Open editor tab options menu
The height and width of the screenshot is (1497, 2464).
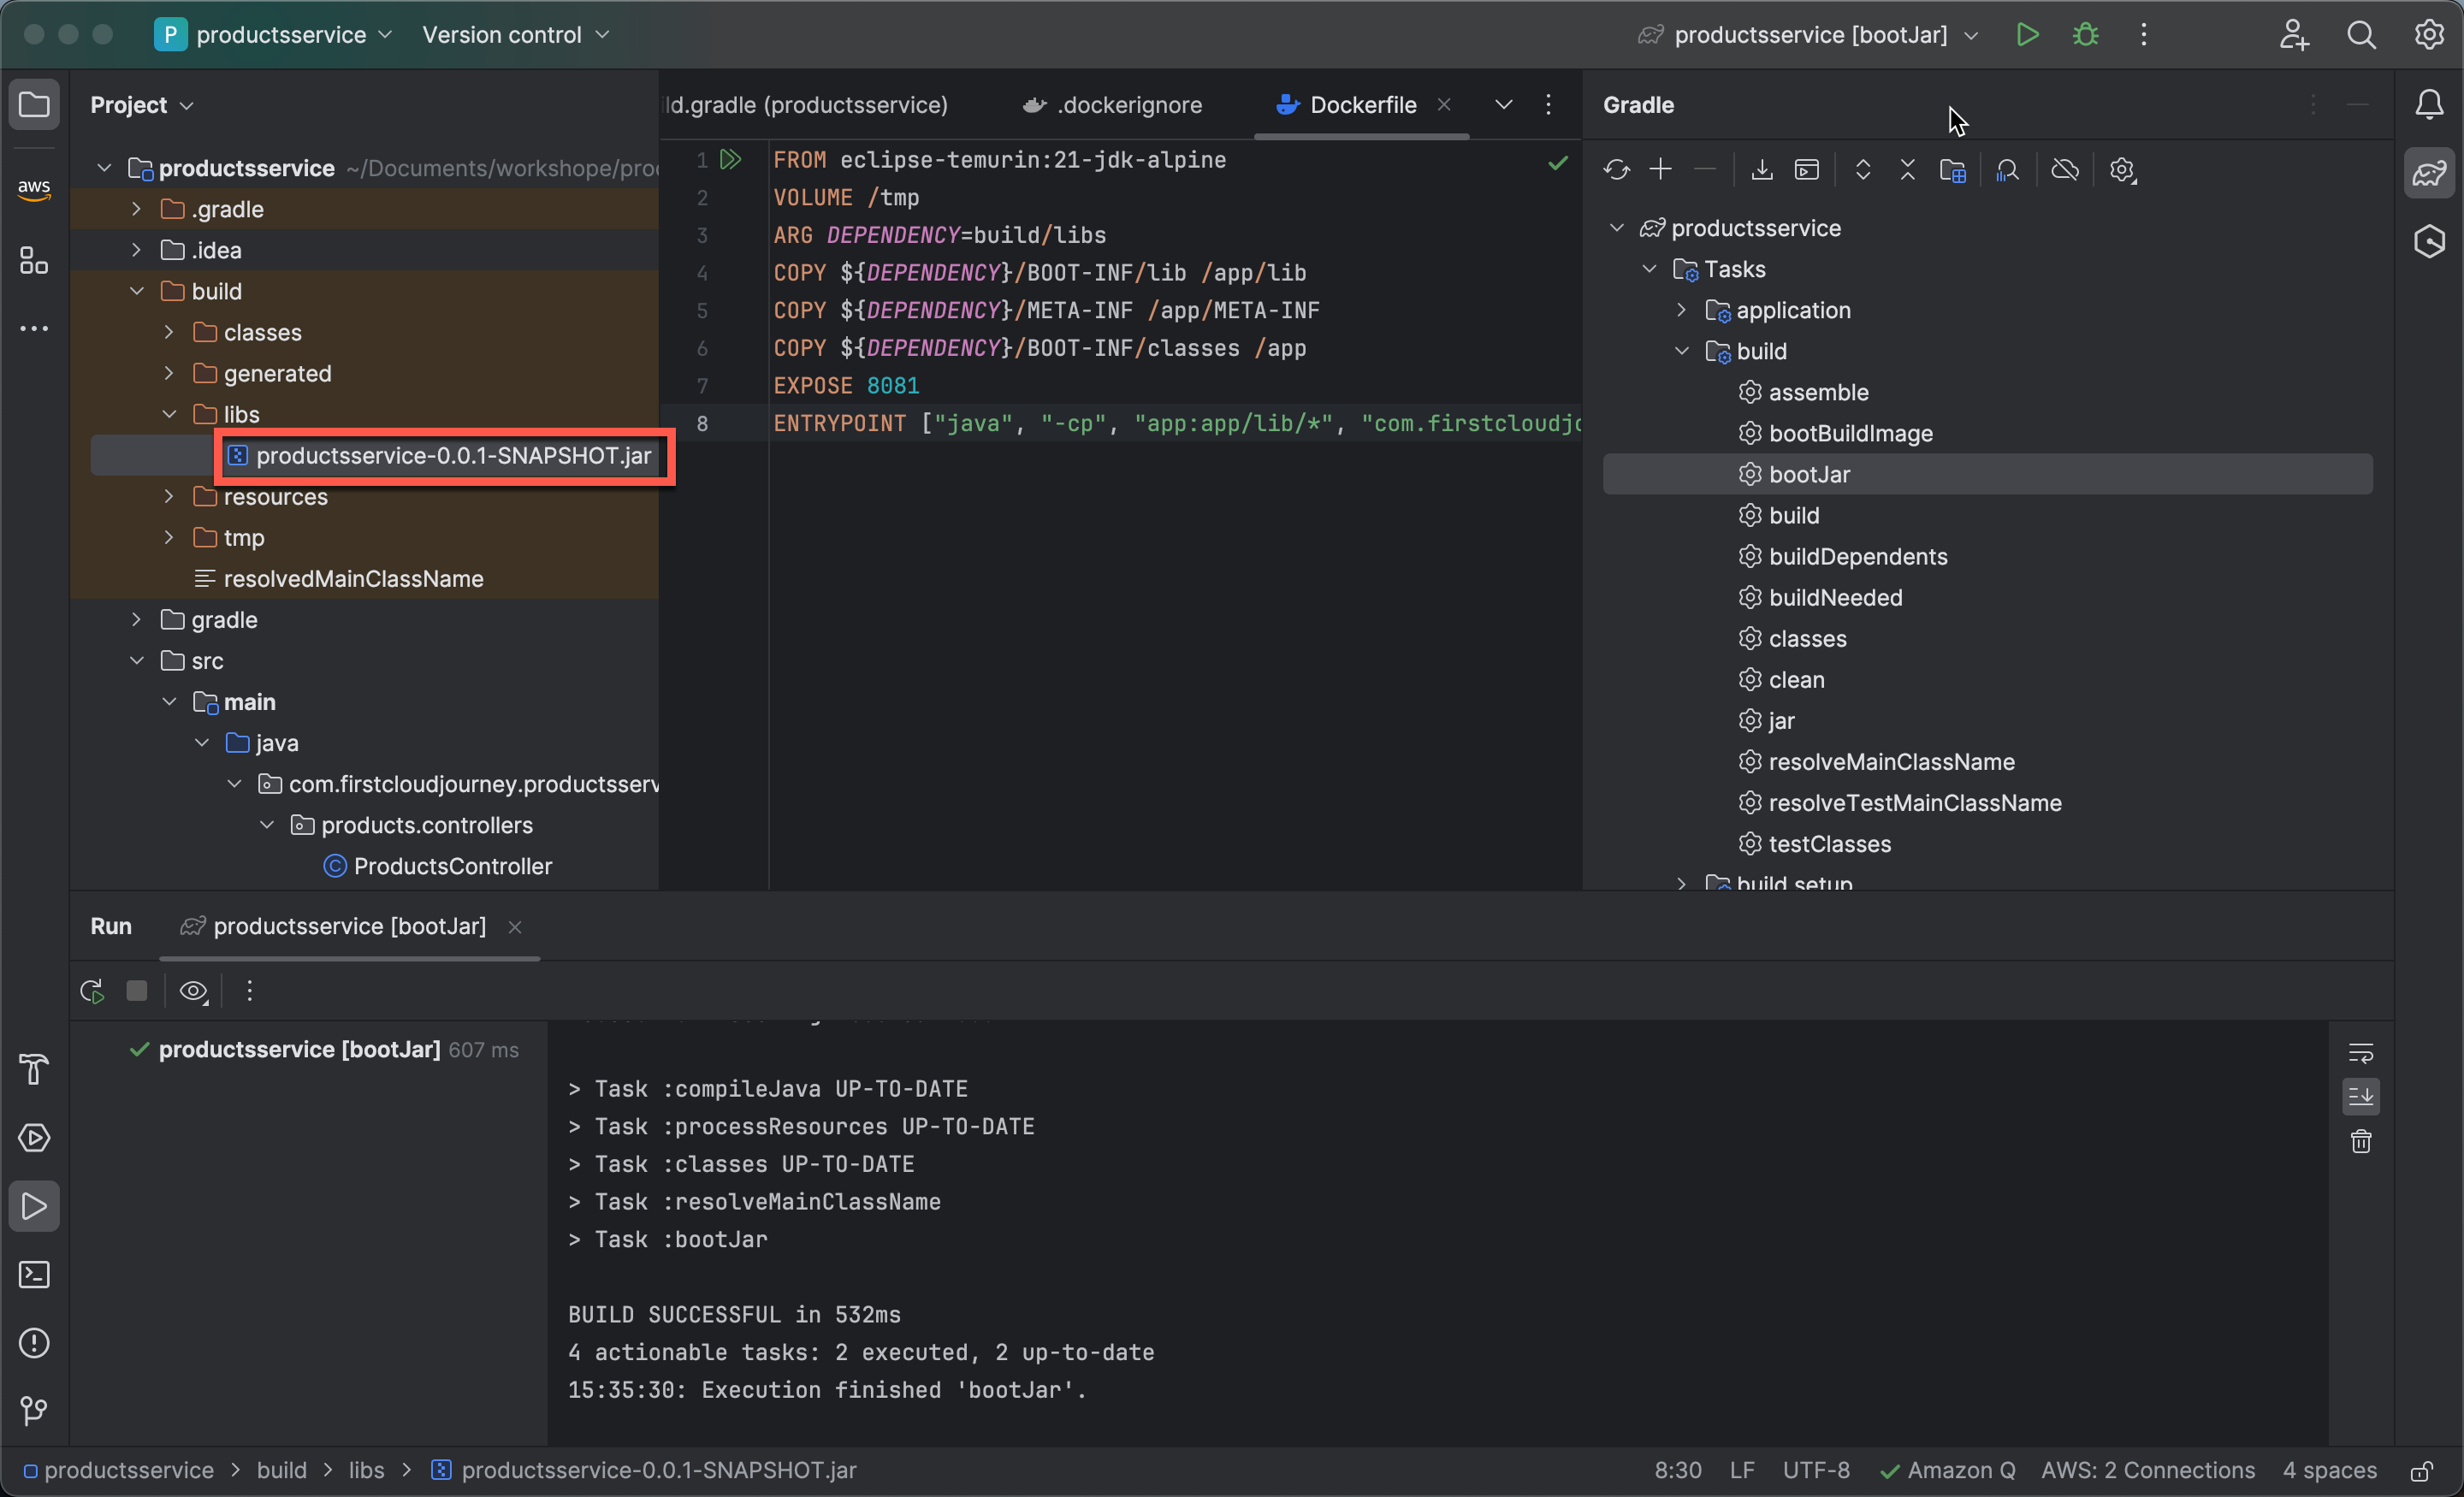(x=1548, y=105)
